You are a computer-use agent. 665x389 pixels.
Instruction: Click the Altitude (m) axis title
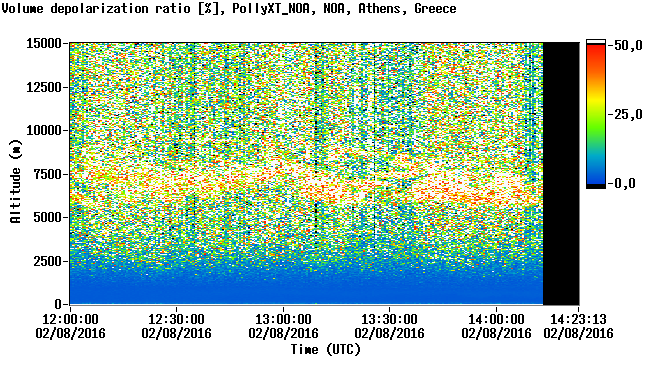tap(16, 181)
